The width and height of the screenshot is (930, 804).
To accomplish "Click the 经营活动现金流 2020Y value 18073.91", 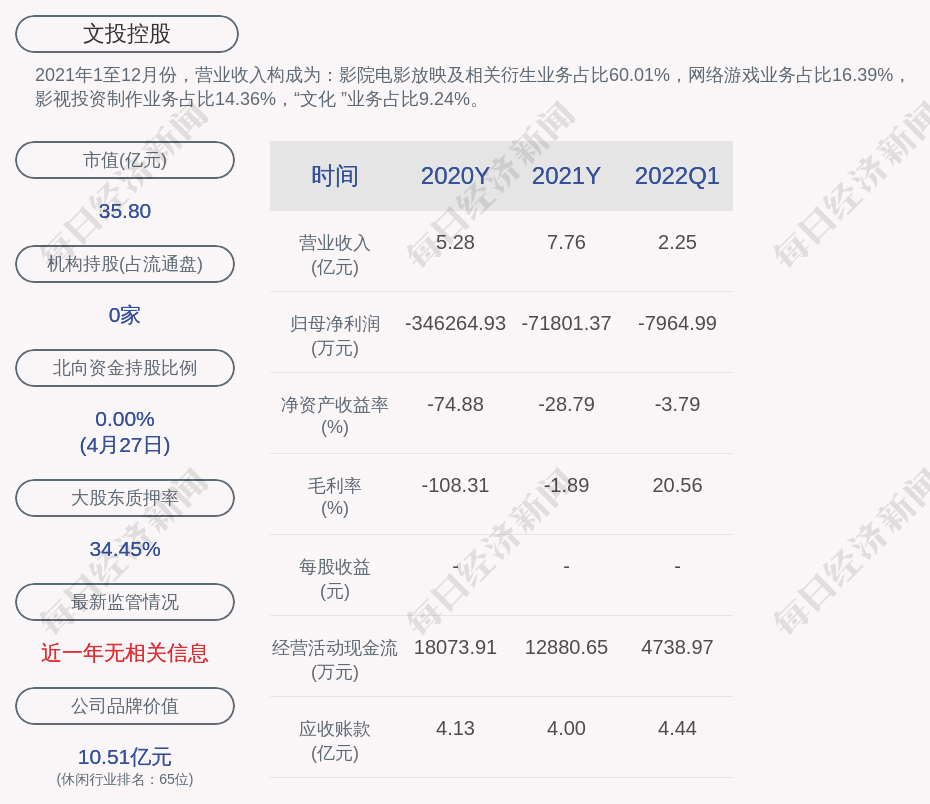I will coord(455,647).
